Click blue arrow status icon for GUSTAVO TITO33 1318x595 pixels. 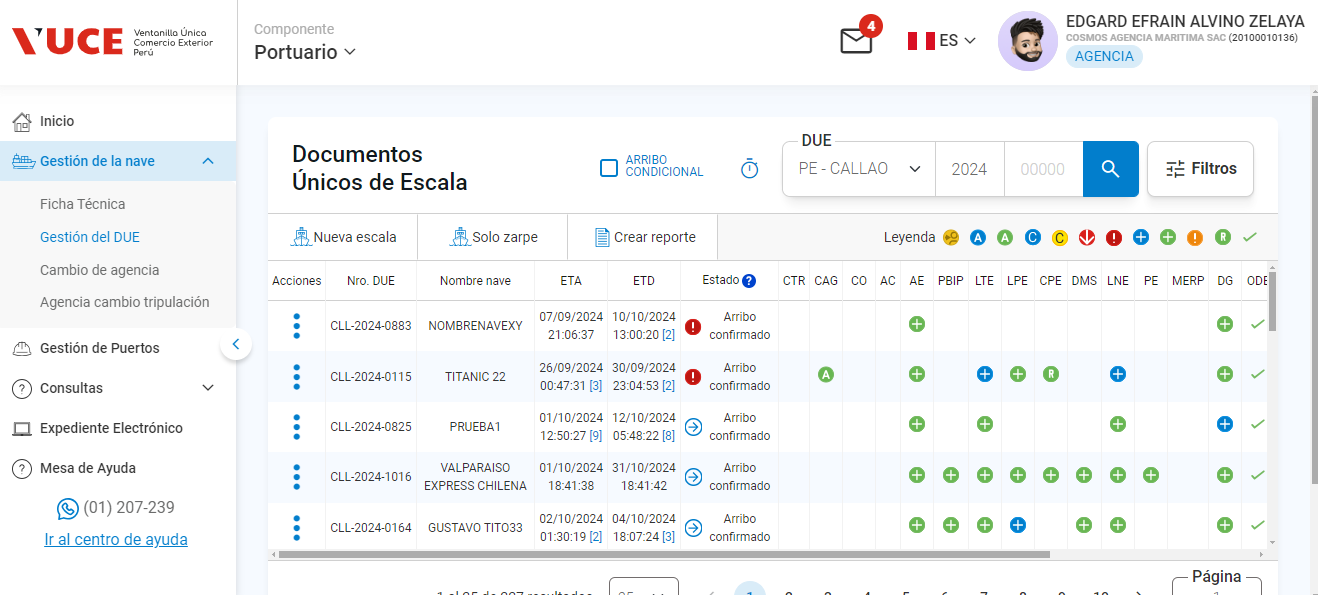693,527
